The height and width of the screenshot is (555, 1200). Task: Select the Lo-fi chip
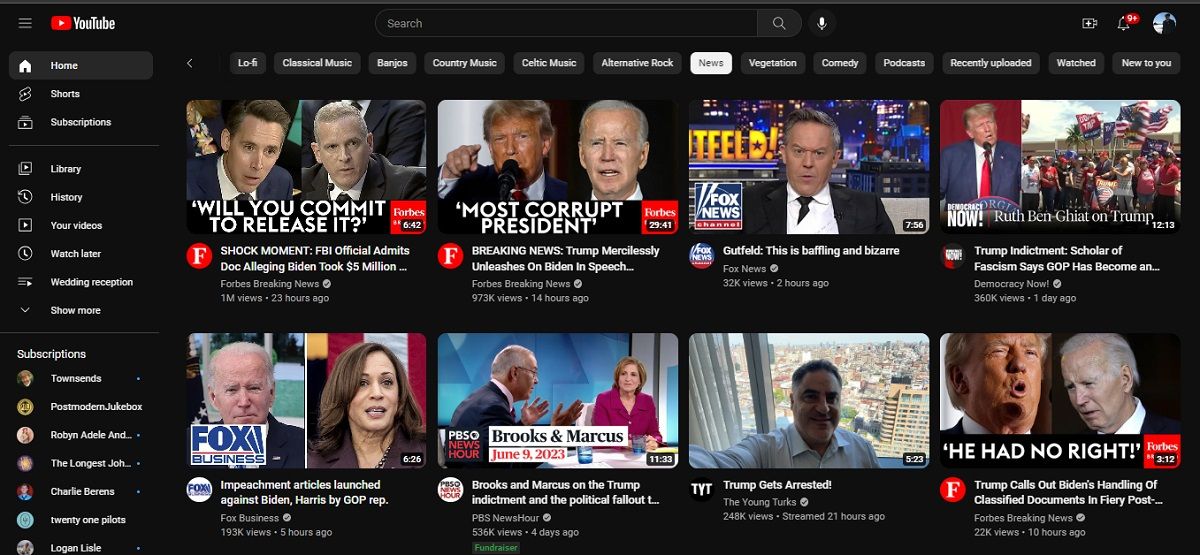tap(247, 63)
